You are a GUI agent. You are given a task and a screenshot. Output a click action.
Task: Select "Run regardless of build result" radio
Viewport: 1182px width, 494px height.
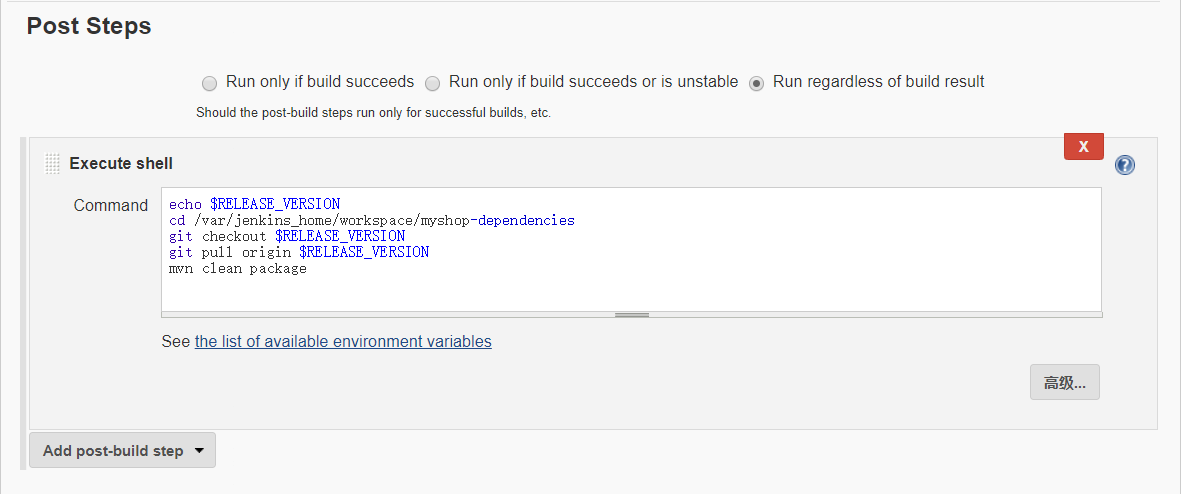(x=757, y=83)
